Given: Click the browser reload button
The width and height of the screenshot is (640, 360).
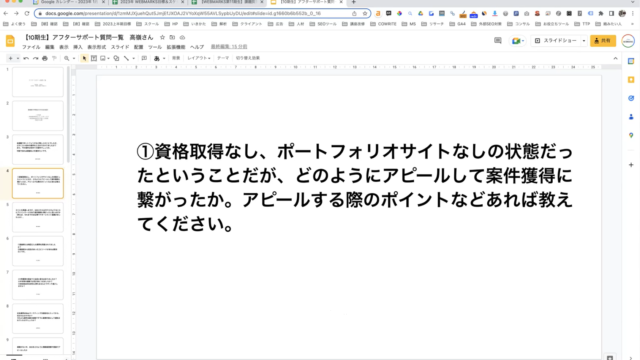Looking at the screenshot, I should [27, 13].
